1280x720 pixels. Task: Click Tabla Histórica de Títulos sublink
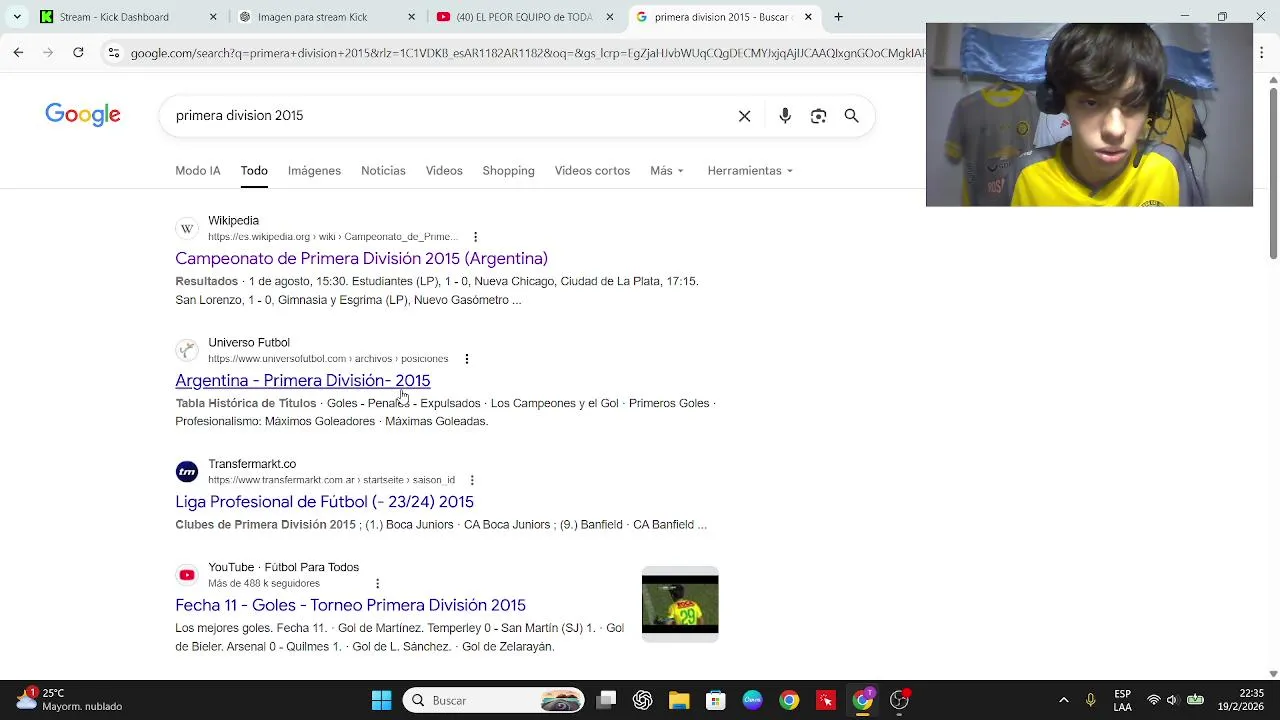tap(246, 403)
